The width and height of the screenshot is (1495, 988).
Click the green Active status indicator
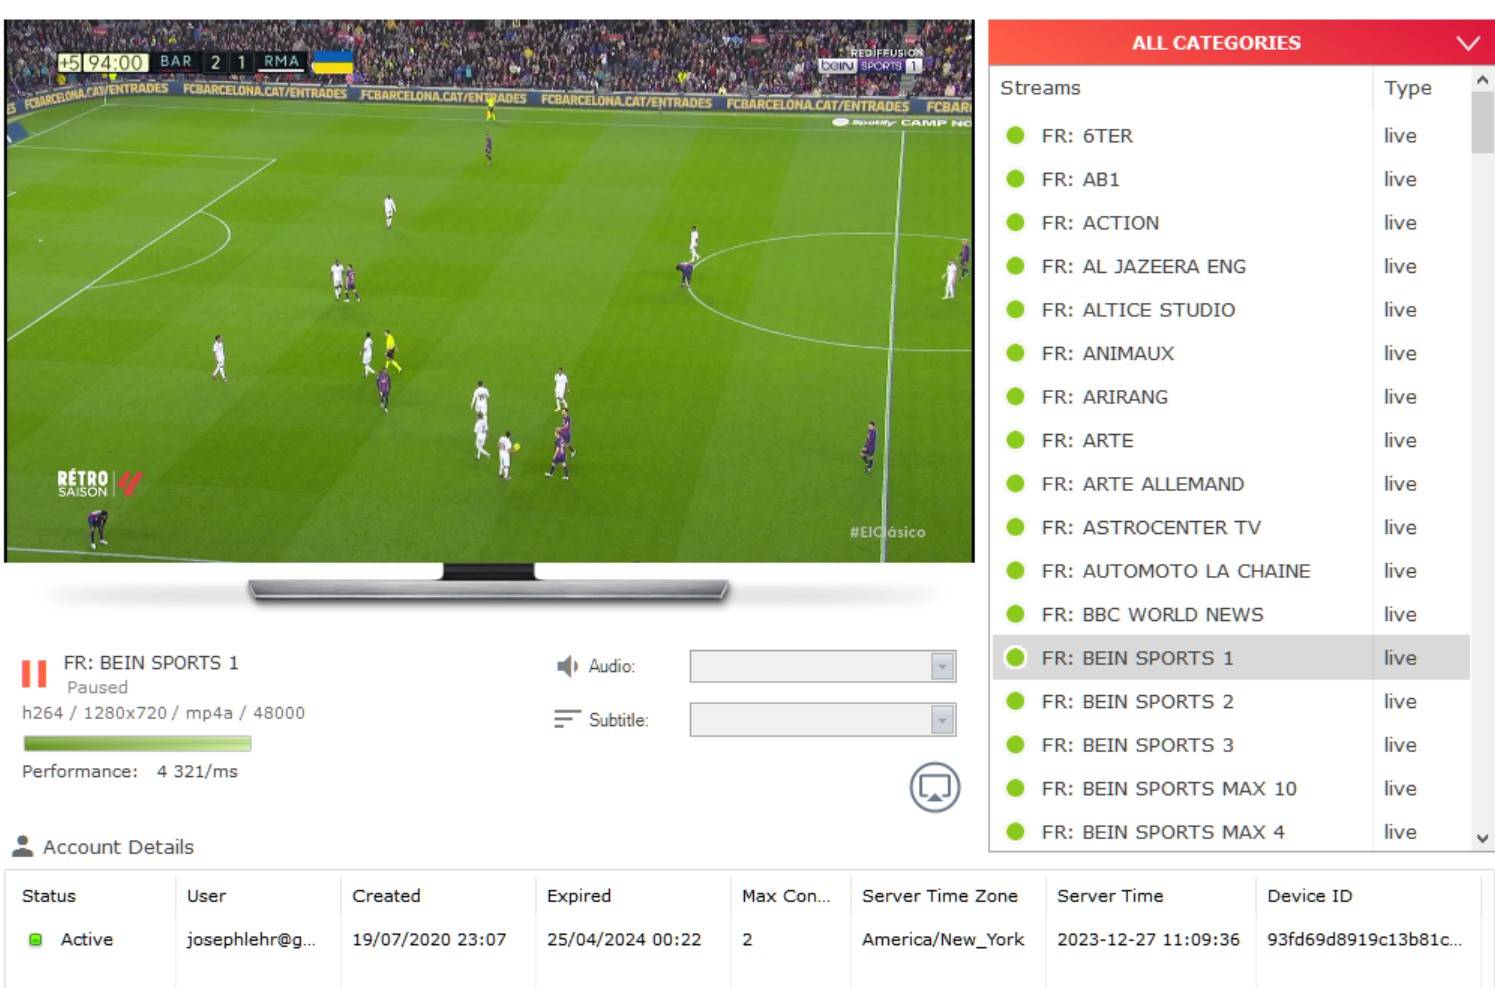coord(34,939)
